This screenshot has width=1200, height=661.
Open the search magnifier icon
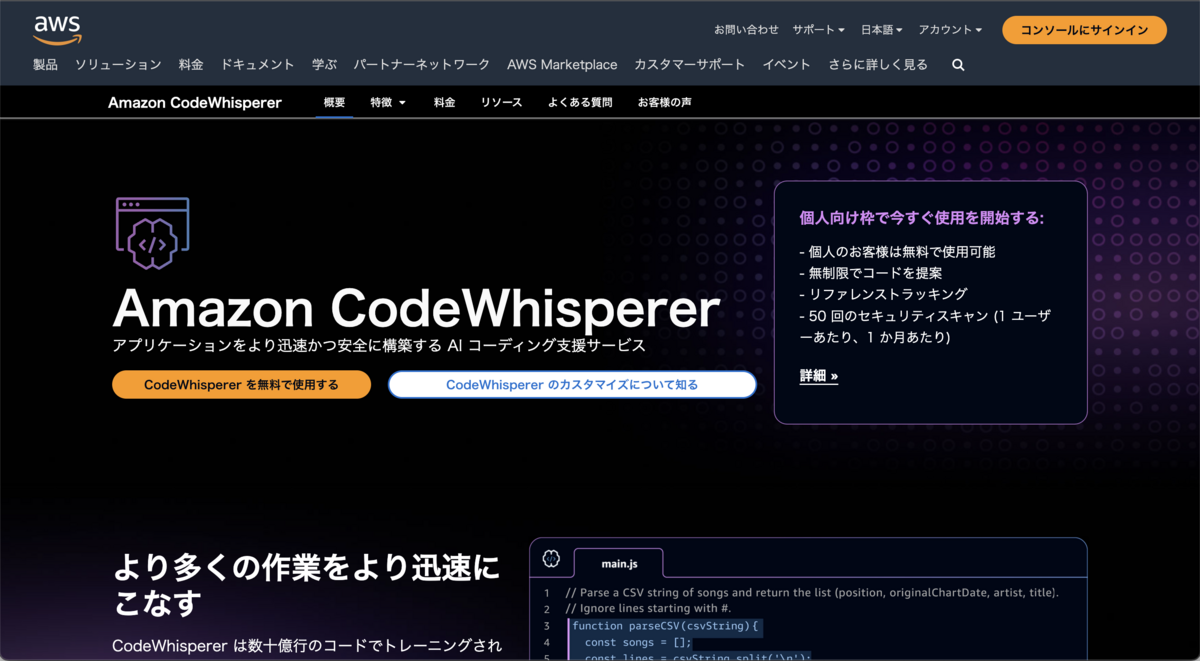(958, 65)
